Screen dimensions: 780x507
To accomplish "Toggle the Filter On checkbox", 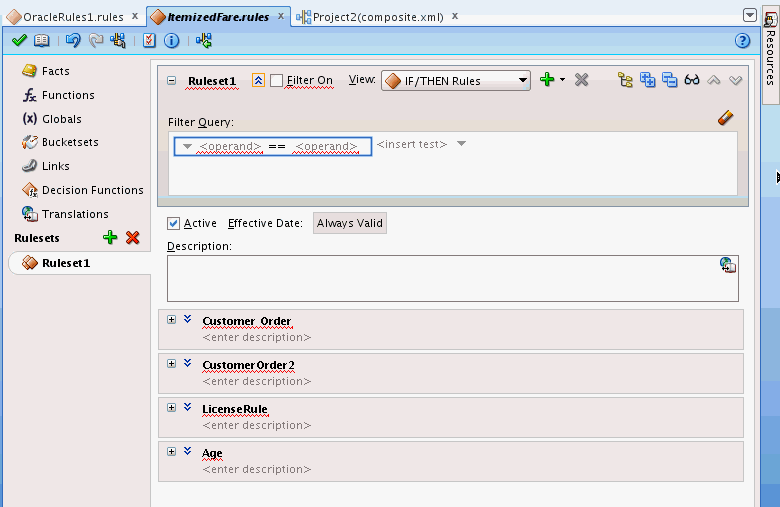I will 277,81.
